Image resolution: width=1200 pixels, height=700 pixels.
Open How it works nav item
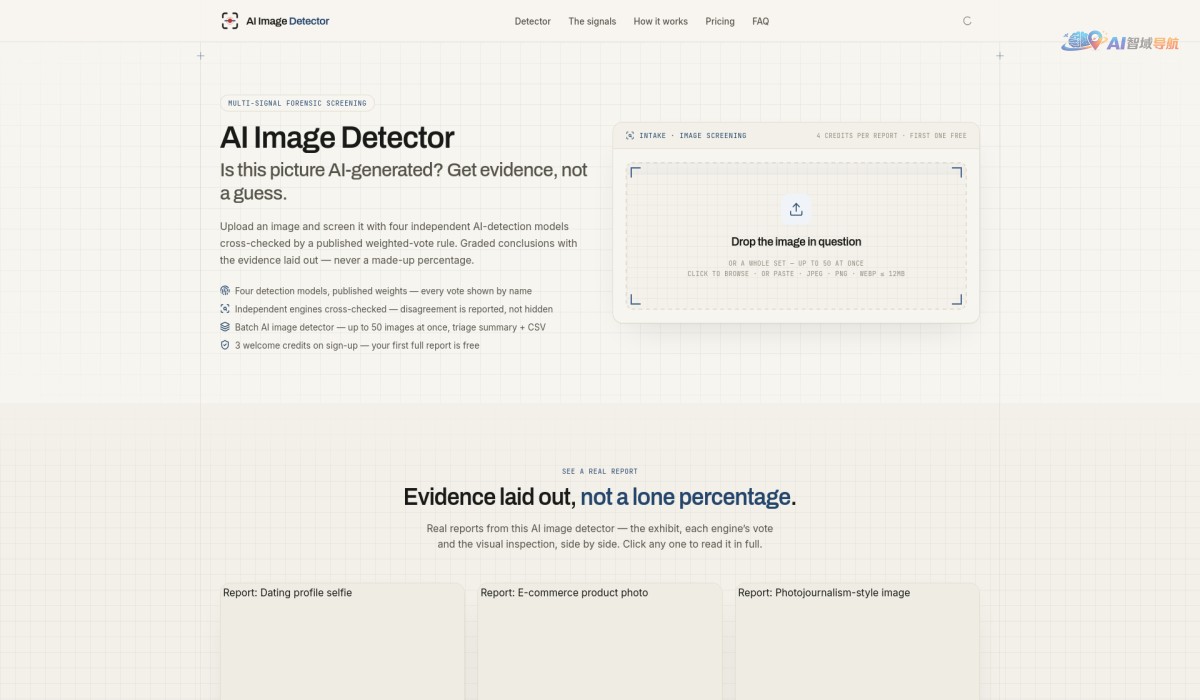[660, 21]
